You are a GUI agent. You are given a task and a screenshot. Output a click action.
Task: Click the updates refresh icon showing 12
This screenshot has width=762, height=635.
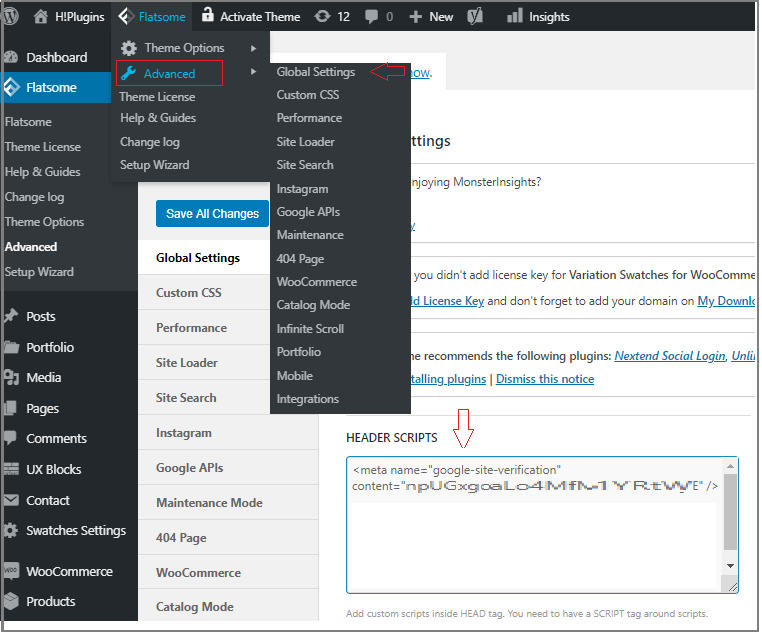click(x=322, y=17)
